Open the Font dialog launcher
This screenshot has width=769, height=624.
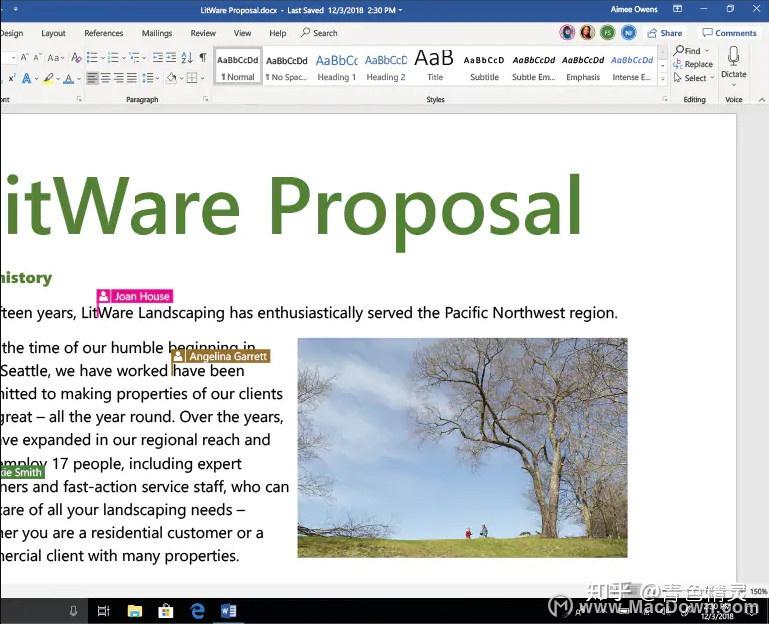coord(78,100)
